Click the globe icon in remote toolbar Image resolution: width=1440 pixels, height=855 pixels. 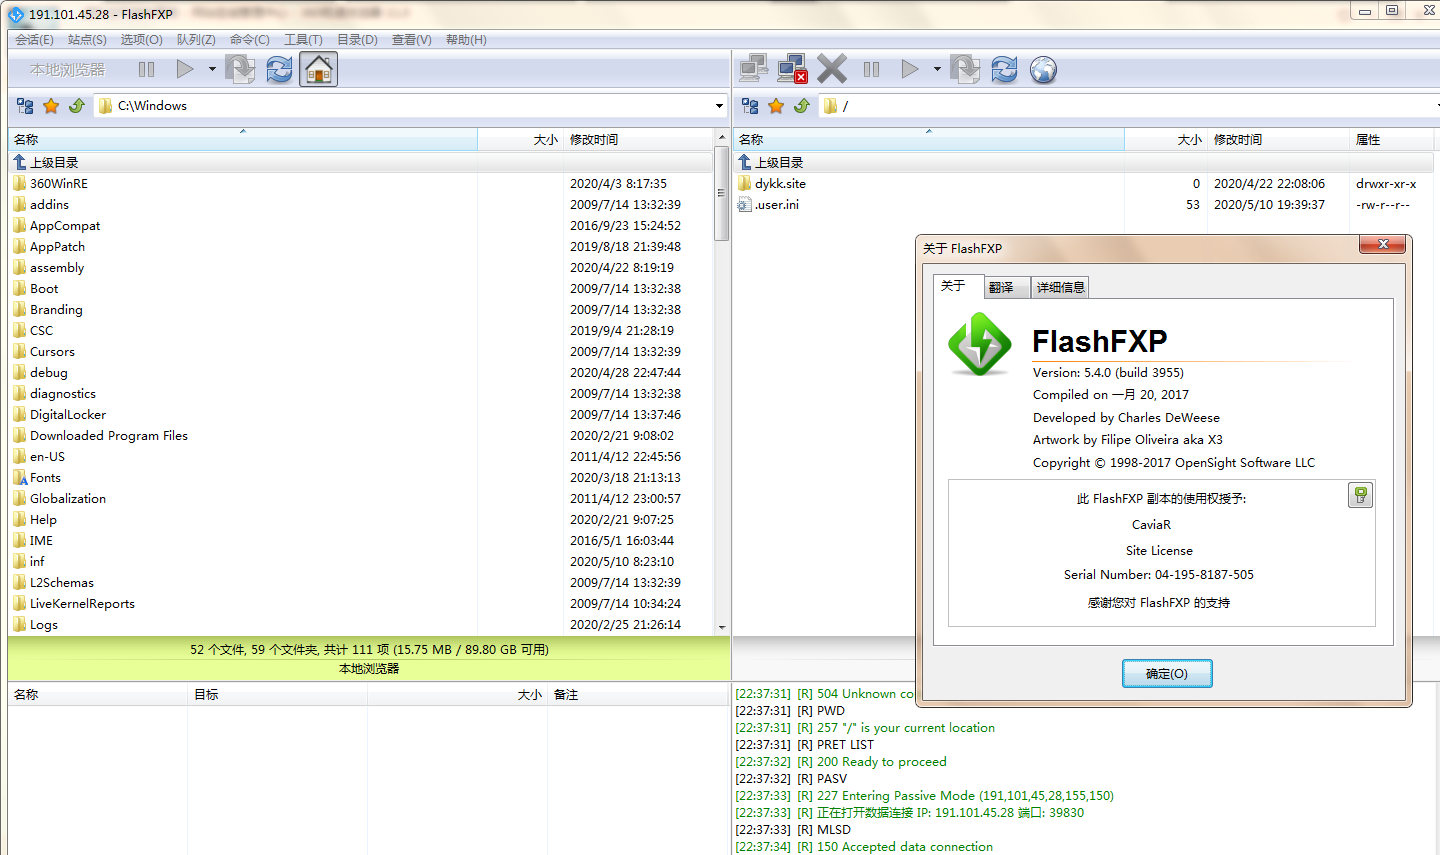[x=1043, y=69]
